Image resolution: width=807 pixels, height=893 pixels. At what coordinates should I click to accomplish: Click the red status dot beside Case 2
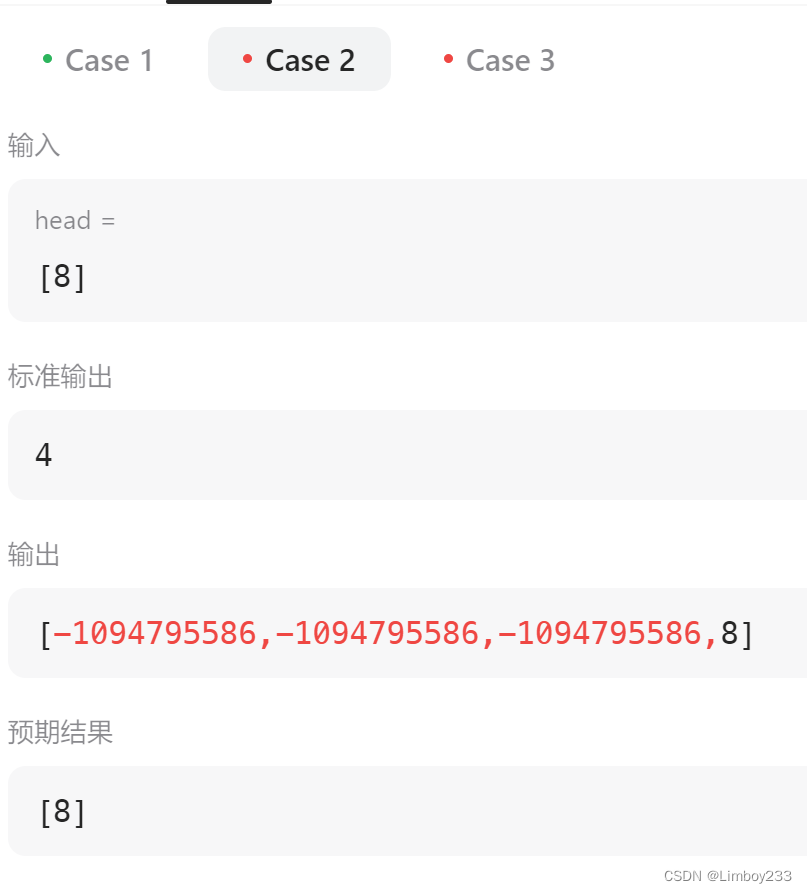click(x=248, y=60)
